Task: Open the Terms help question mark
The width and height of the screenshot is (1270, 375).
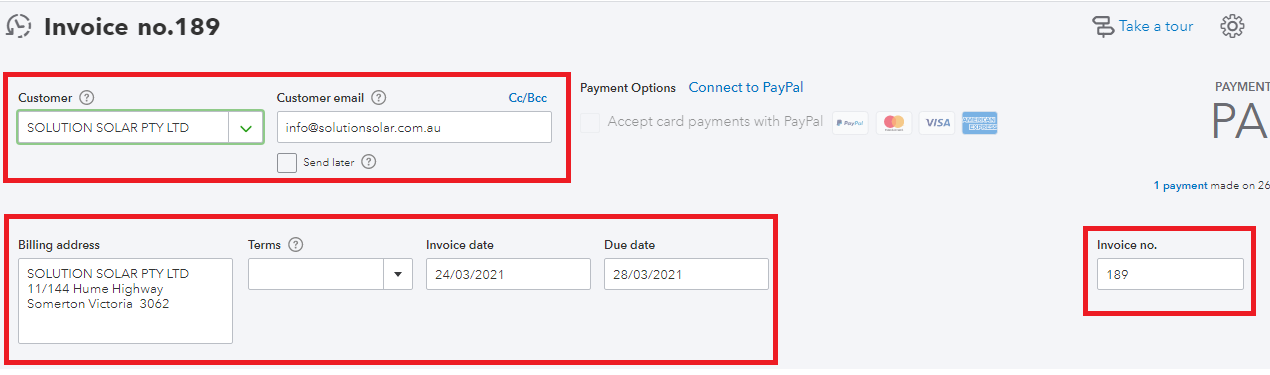Action: (x=295, y=245)
